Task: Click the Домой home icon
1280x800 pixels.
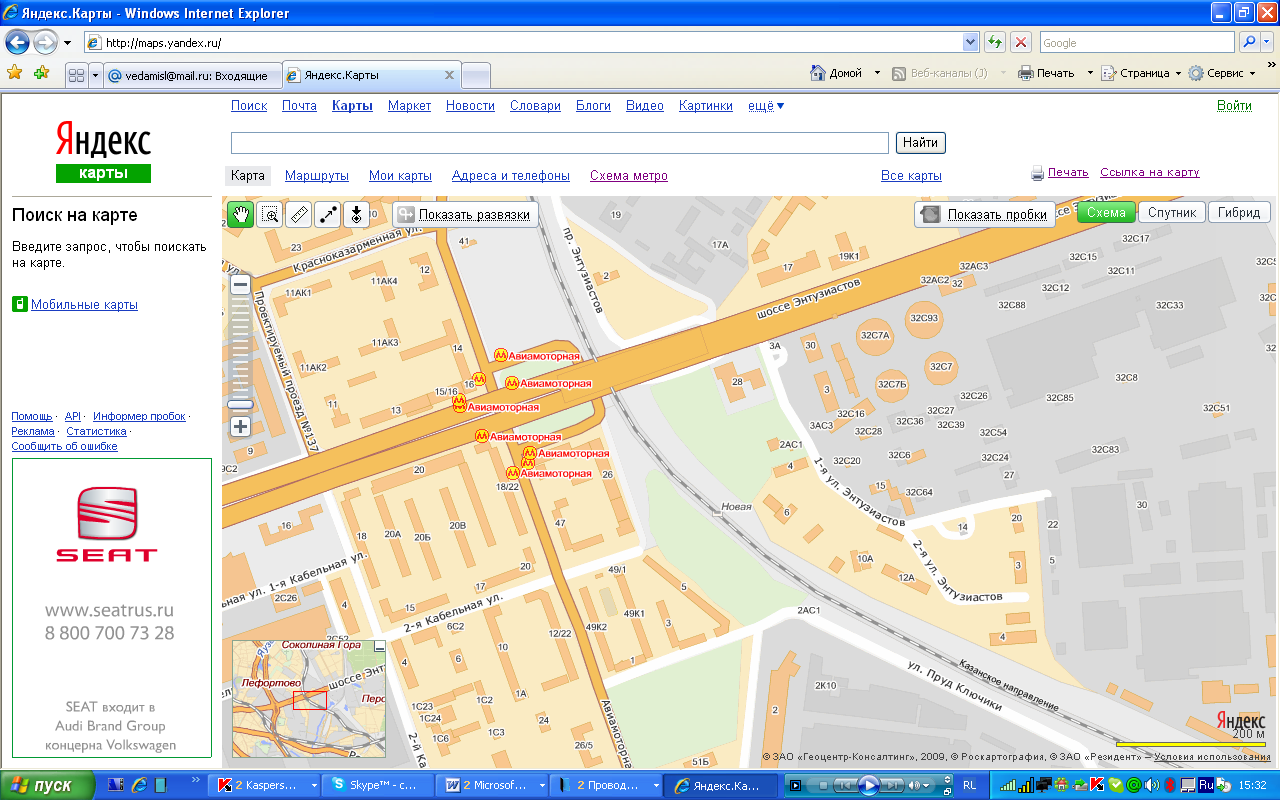Action: click(816, 73)
